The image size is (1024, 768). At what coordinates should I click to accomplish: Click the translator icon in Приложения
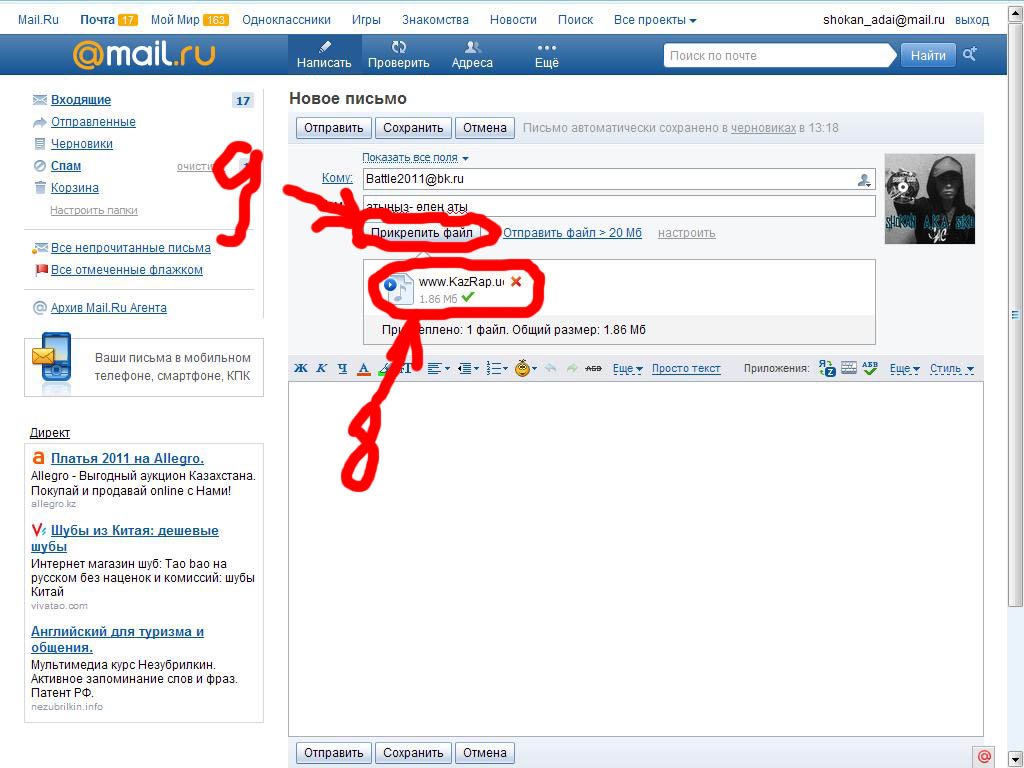click(x=827, y=368)
